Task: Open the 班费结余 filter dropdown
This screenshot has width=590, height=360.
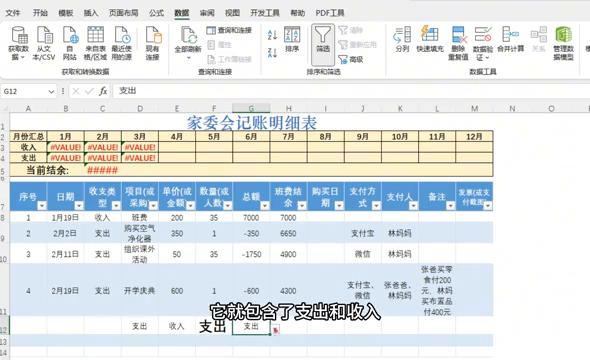Action: (x=302, y=205)
